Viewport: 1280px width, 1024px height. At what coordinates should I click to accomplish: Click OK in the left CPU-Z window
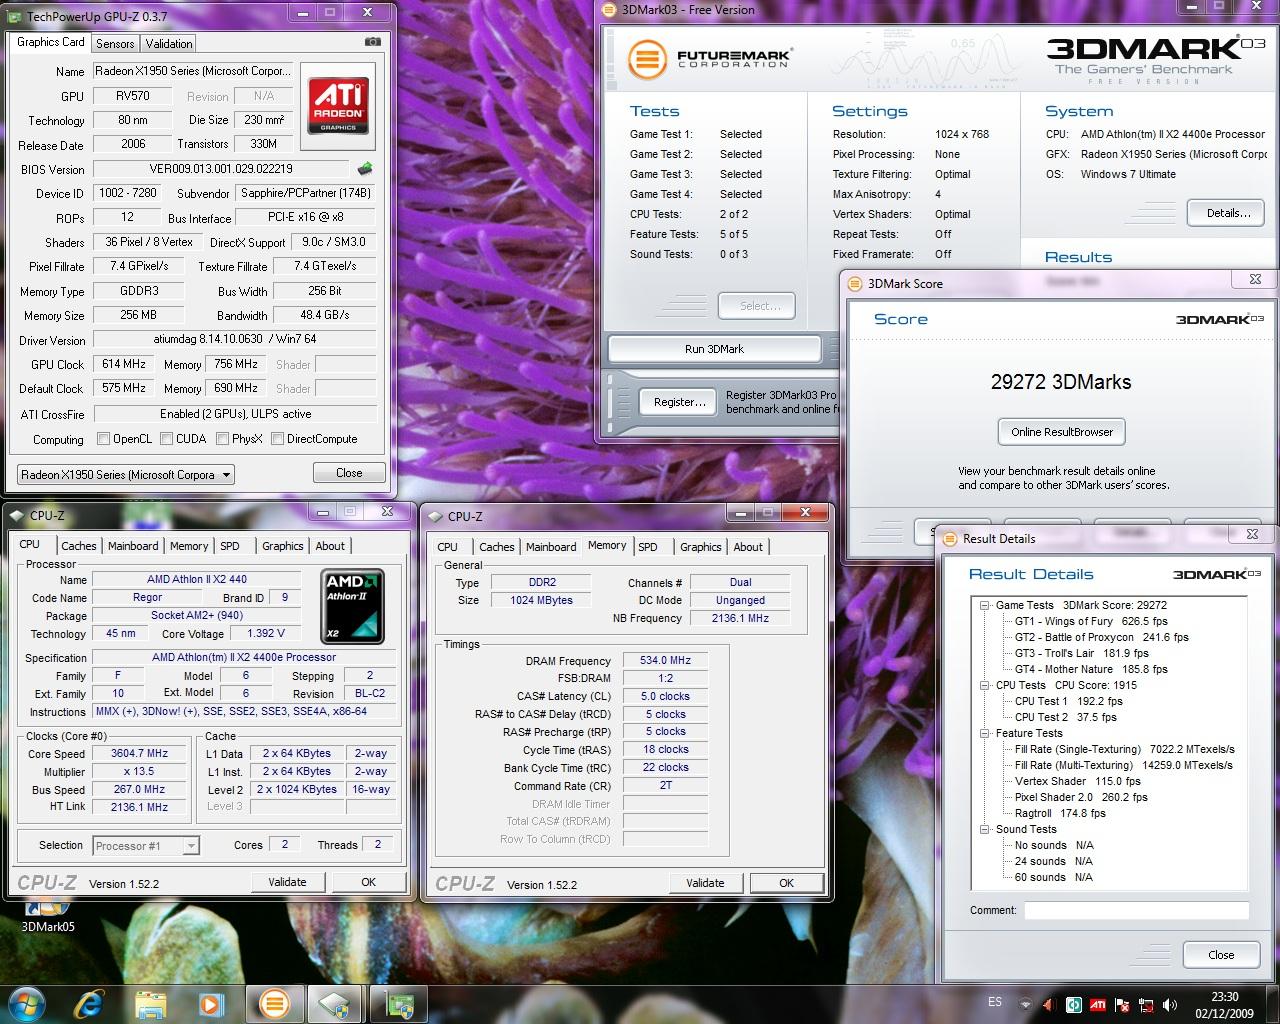[368, 882]
